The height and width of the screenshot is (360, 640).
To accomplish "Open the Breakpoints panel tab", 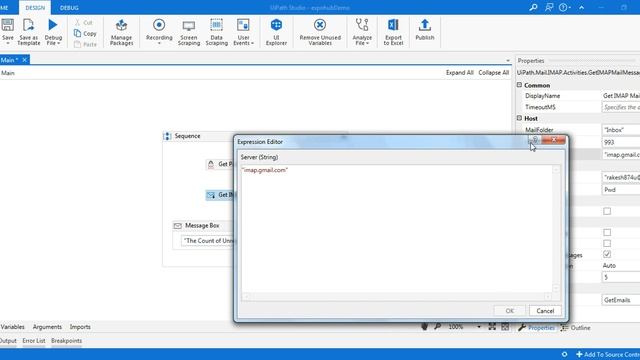I will tap(67, 341).
